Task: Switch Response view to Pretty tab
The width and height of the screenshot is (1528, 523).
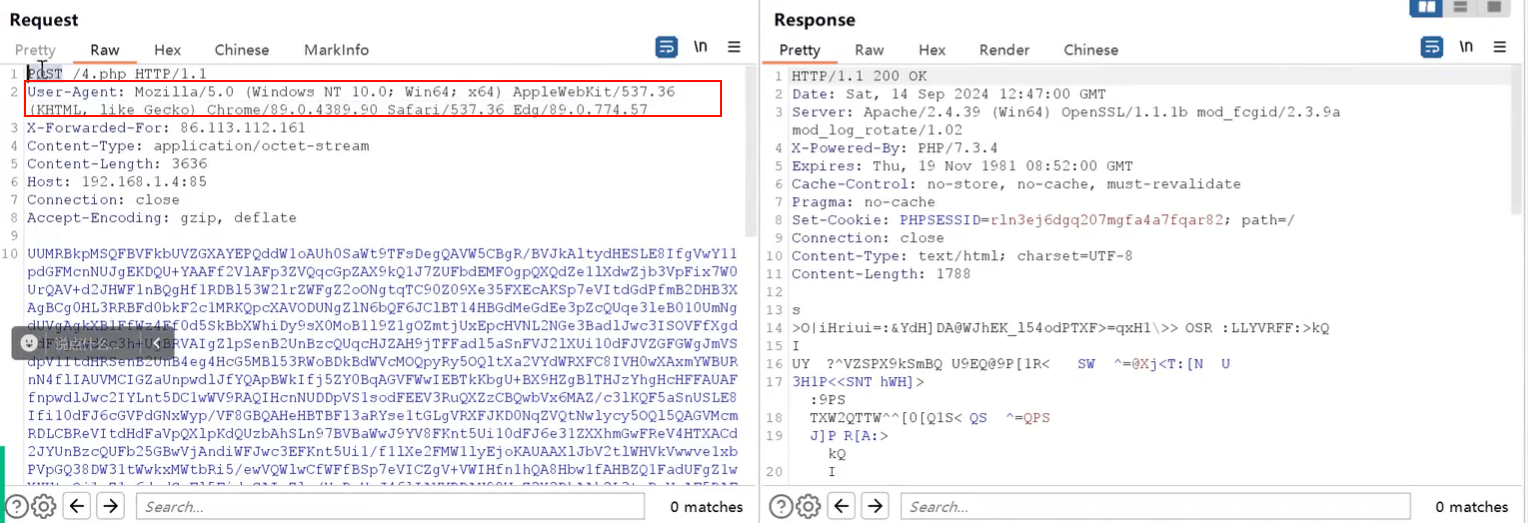Action: [800, 50]
